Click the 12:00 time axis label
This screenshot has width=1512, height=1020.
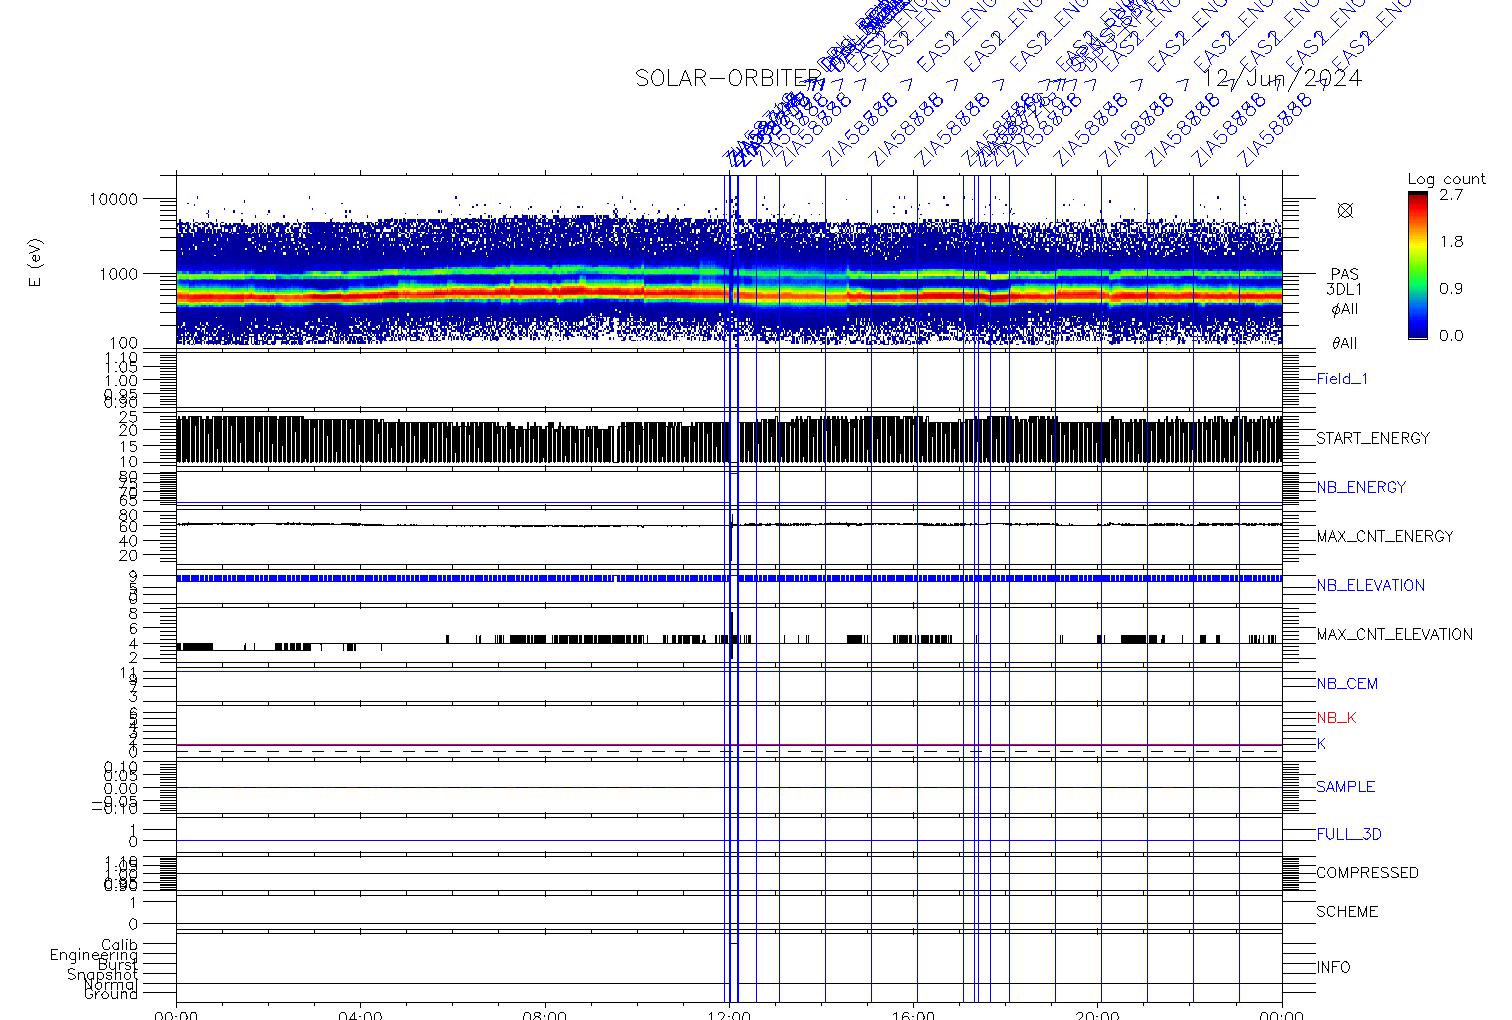(x=729, y=1015)
